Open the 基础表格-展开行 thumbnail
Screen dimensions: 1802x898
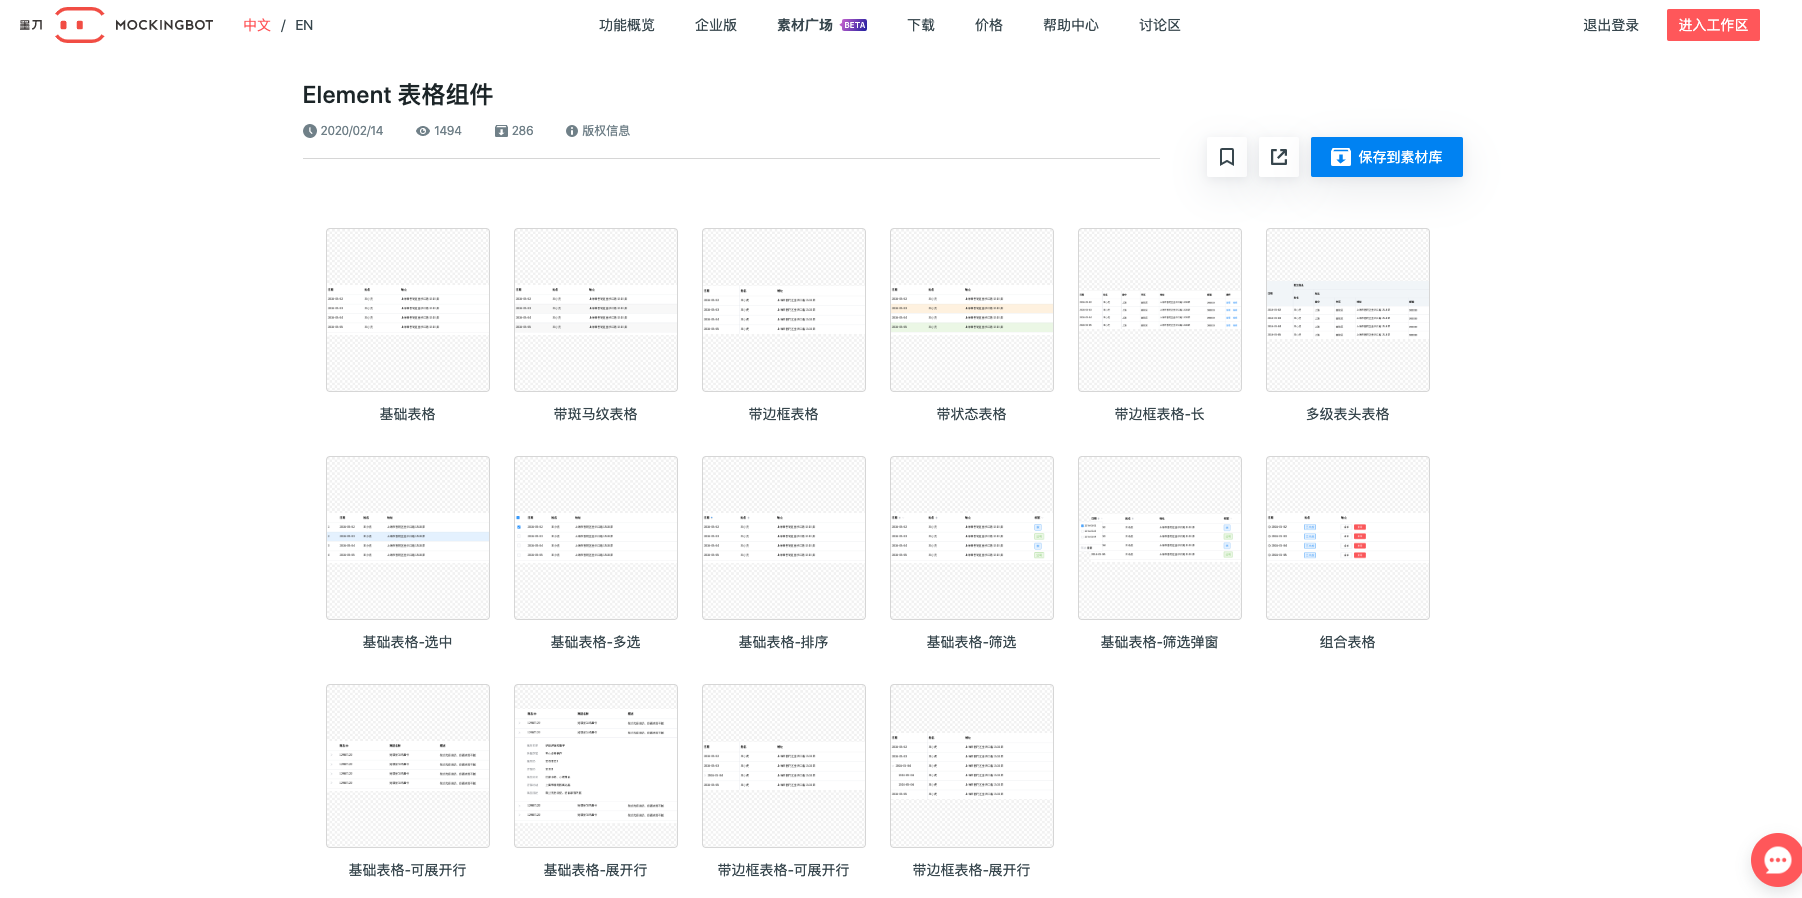click(x=596, y=766)
